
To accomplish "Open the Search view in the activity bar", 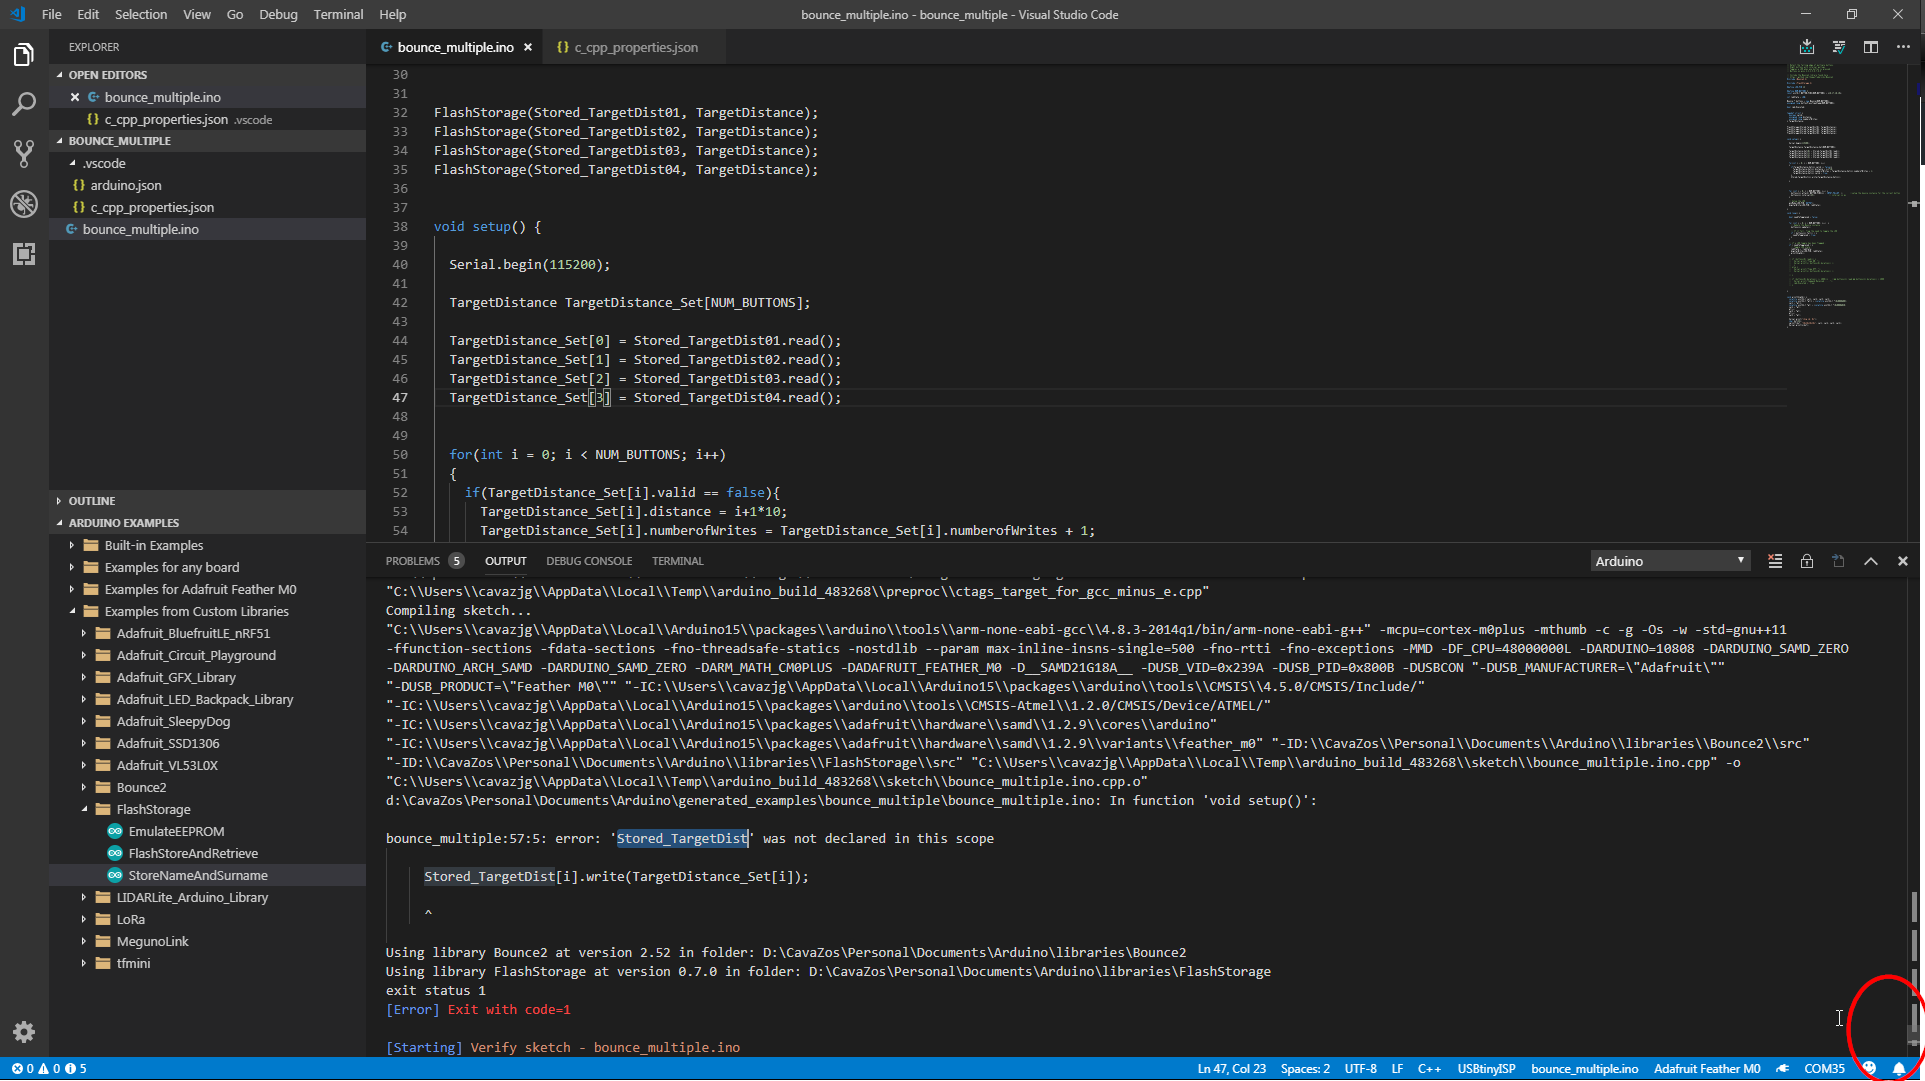I will (24, 104).
